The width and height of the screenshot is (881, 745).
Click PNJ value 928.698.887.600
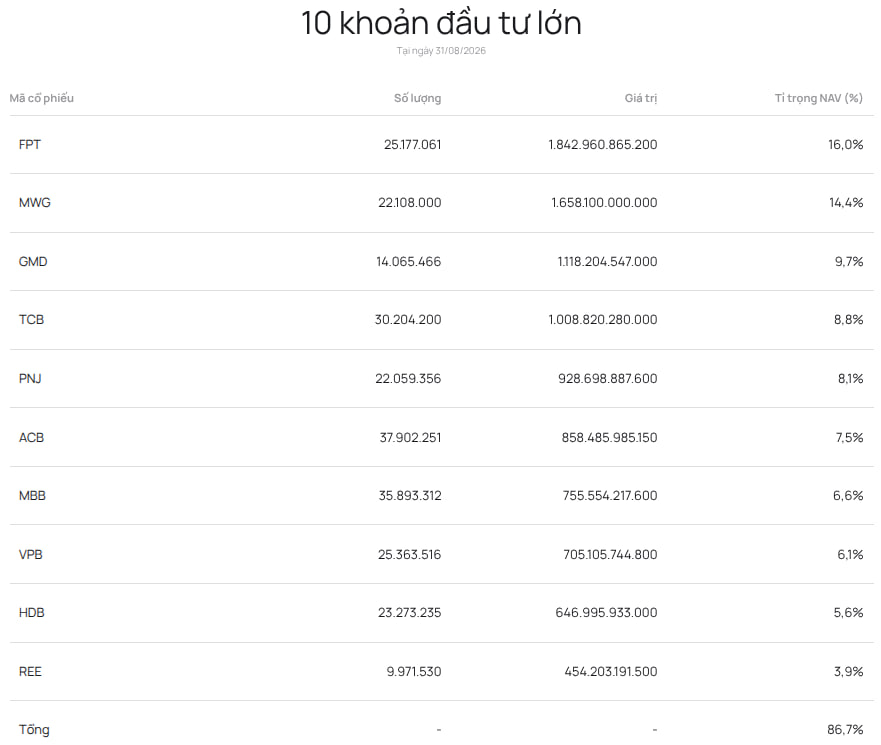click(607, 378)
